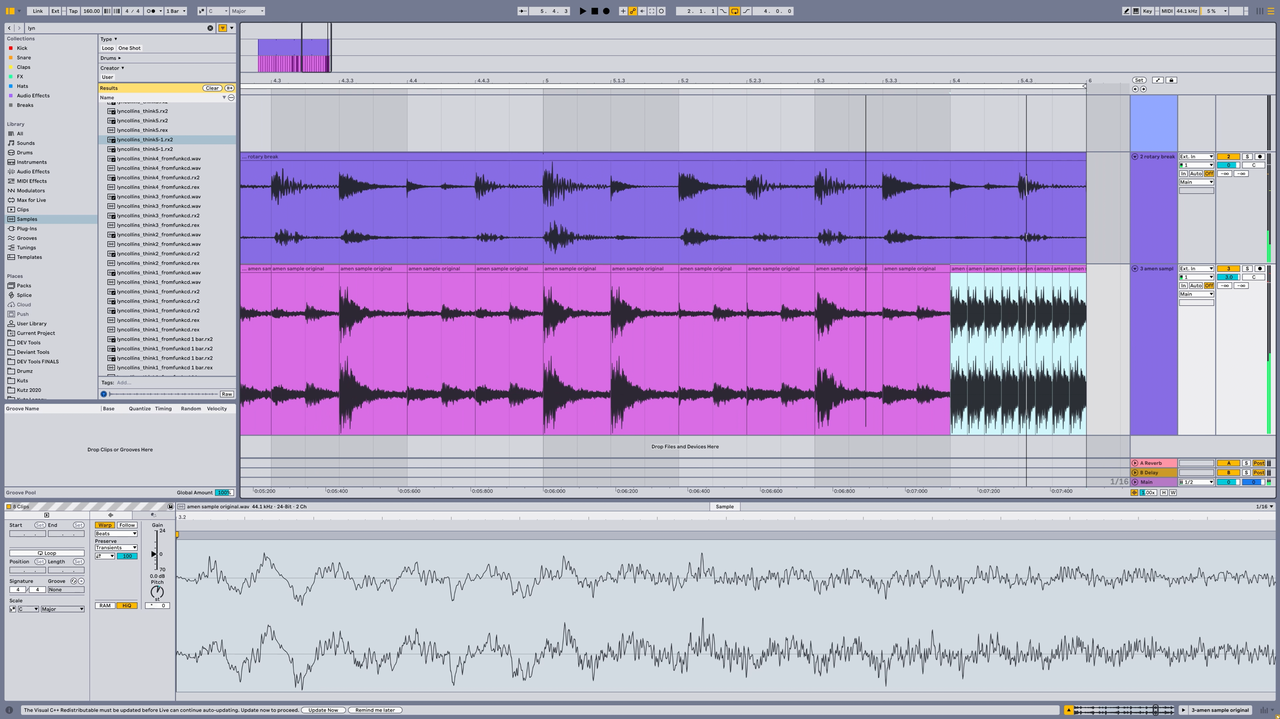Toggle the browser filter icon
1280x719 pixels.
[x=222, y=28]
